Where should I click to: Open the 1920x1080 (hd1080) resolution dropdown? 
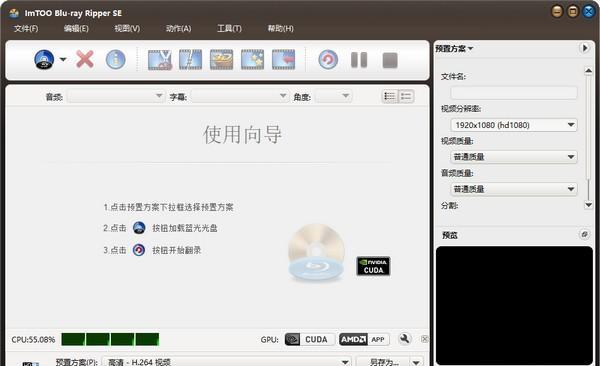514,125
